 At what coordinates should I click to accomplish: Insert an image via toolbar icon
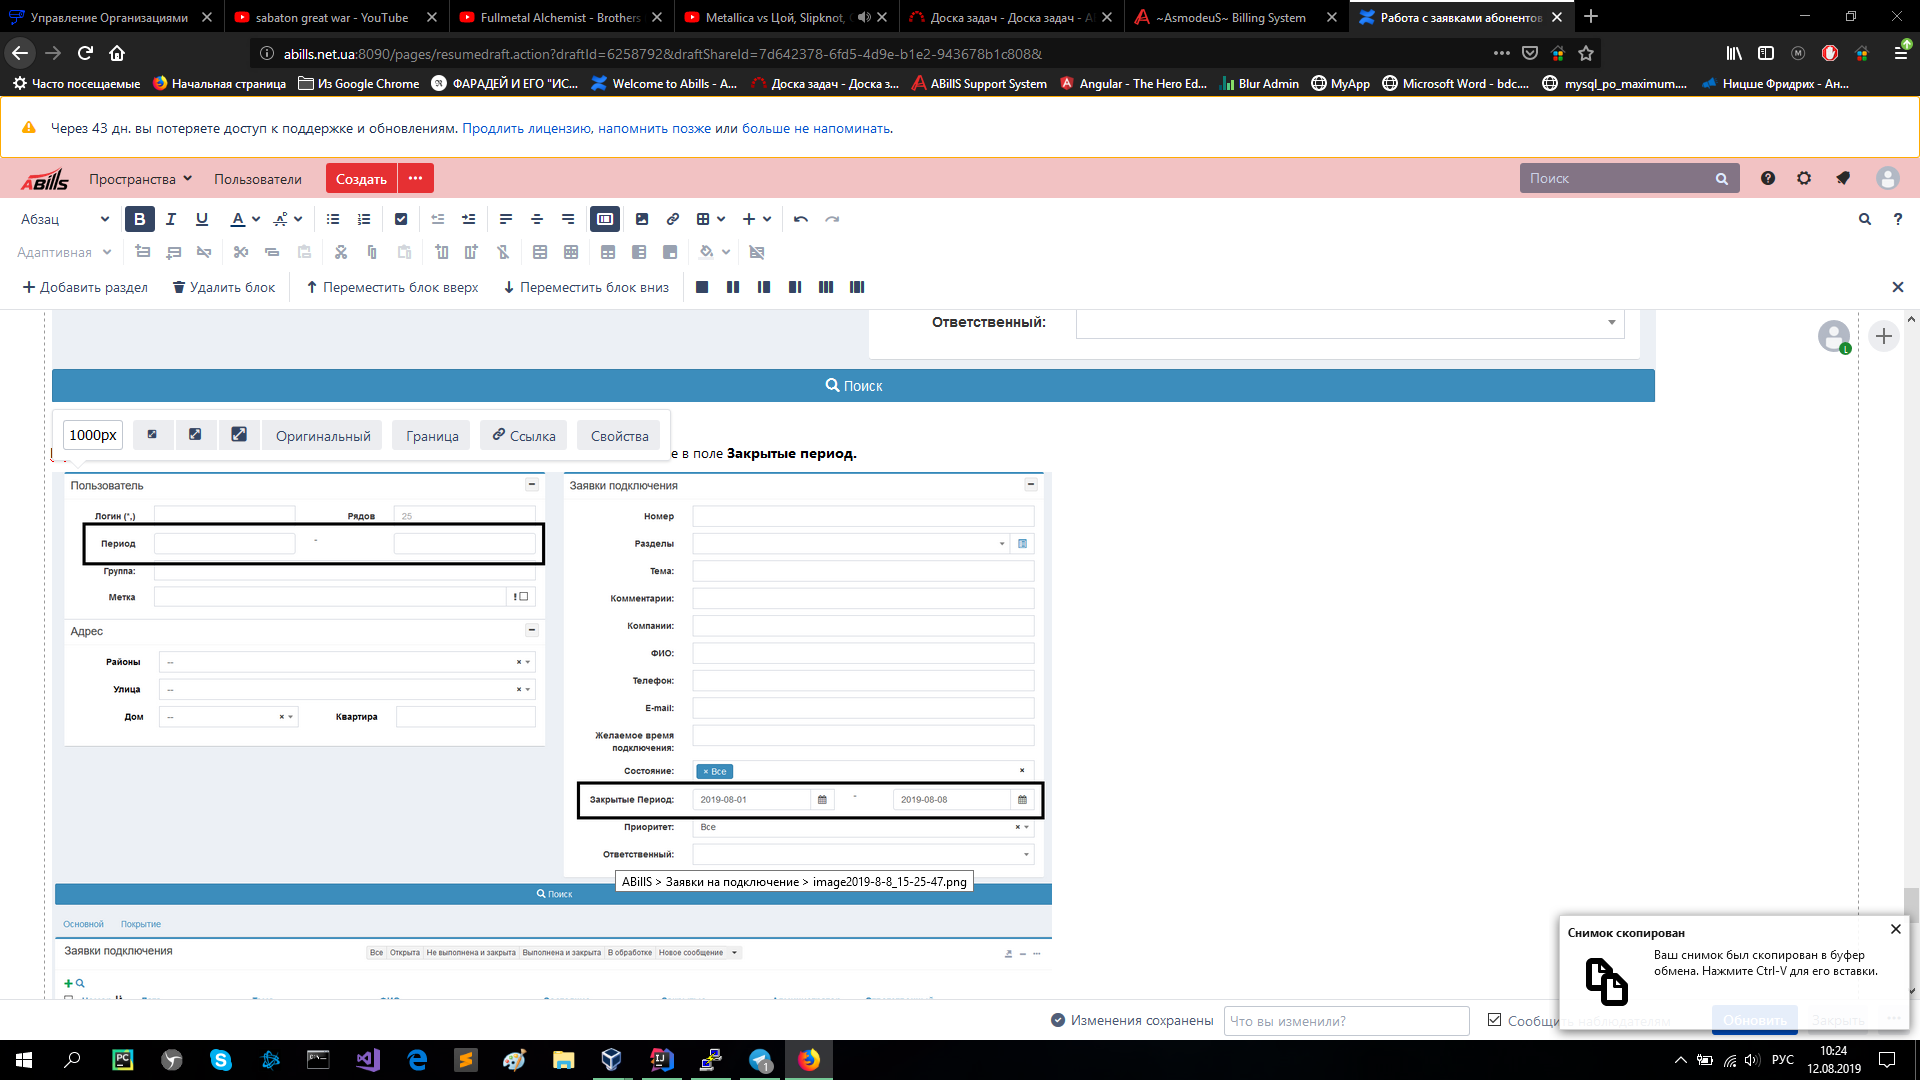(642, 219)
